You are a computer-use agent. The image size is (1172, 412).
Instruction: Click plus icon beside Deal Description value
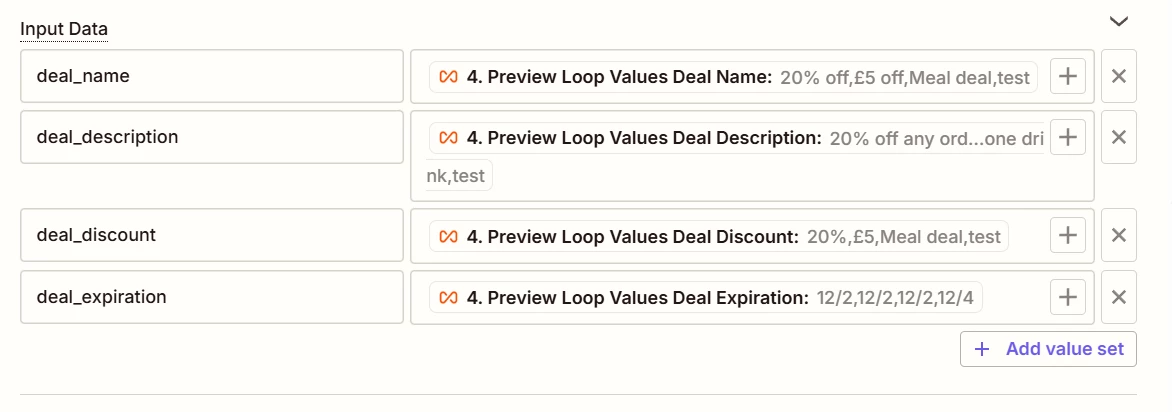(x=1067, y=138)
